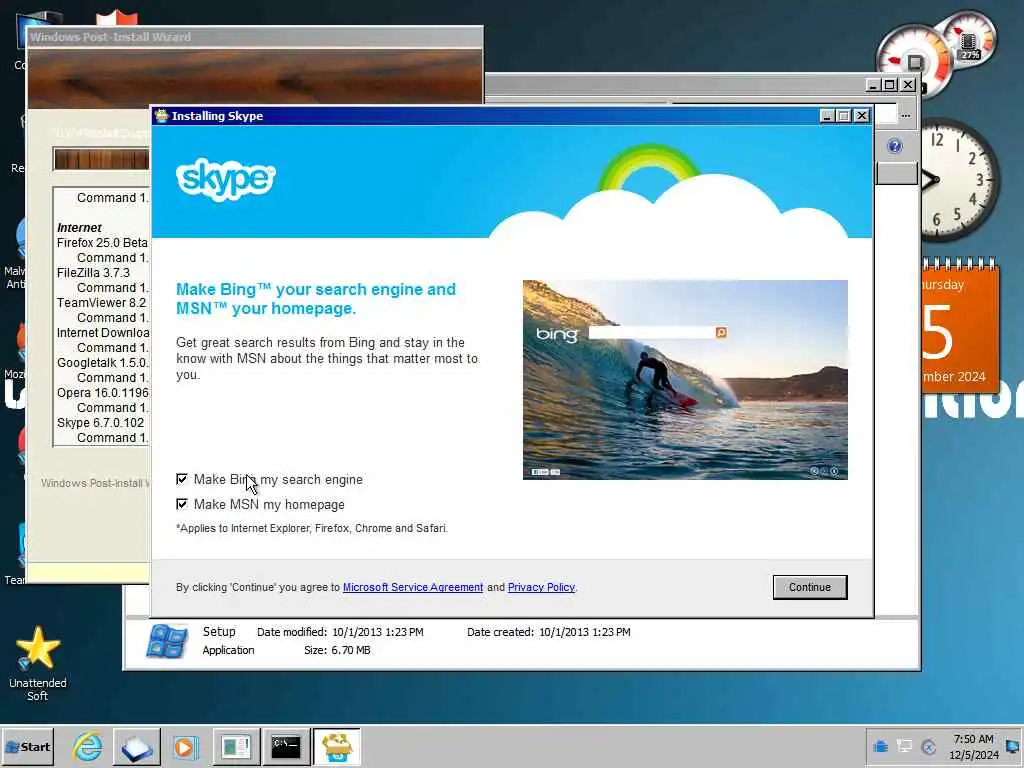Open the blue book taskbar icon
Viewport: 1024px width, 768px height.
136,746
